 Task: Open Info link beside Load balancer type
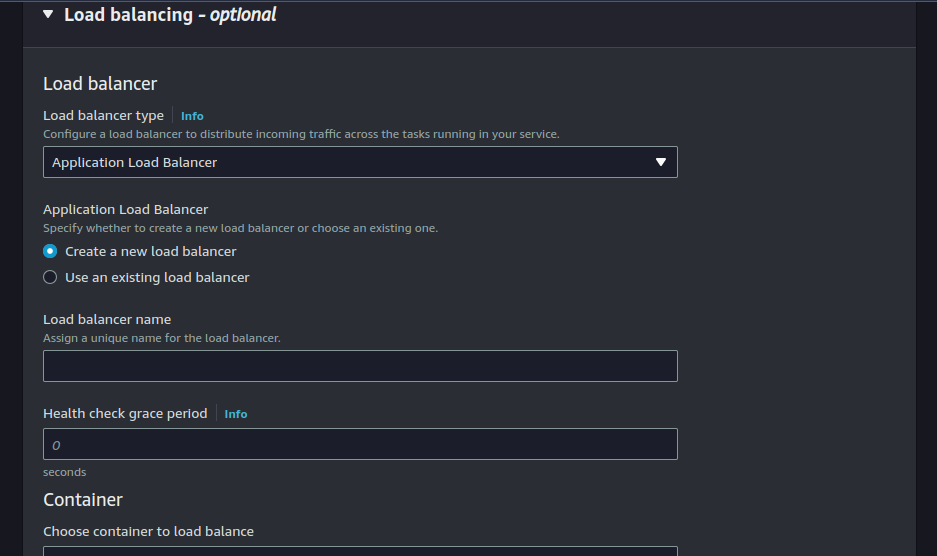click(x=192, y=116)
